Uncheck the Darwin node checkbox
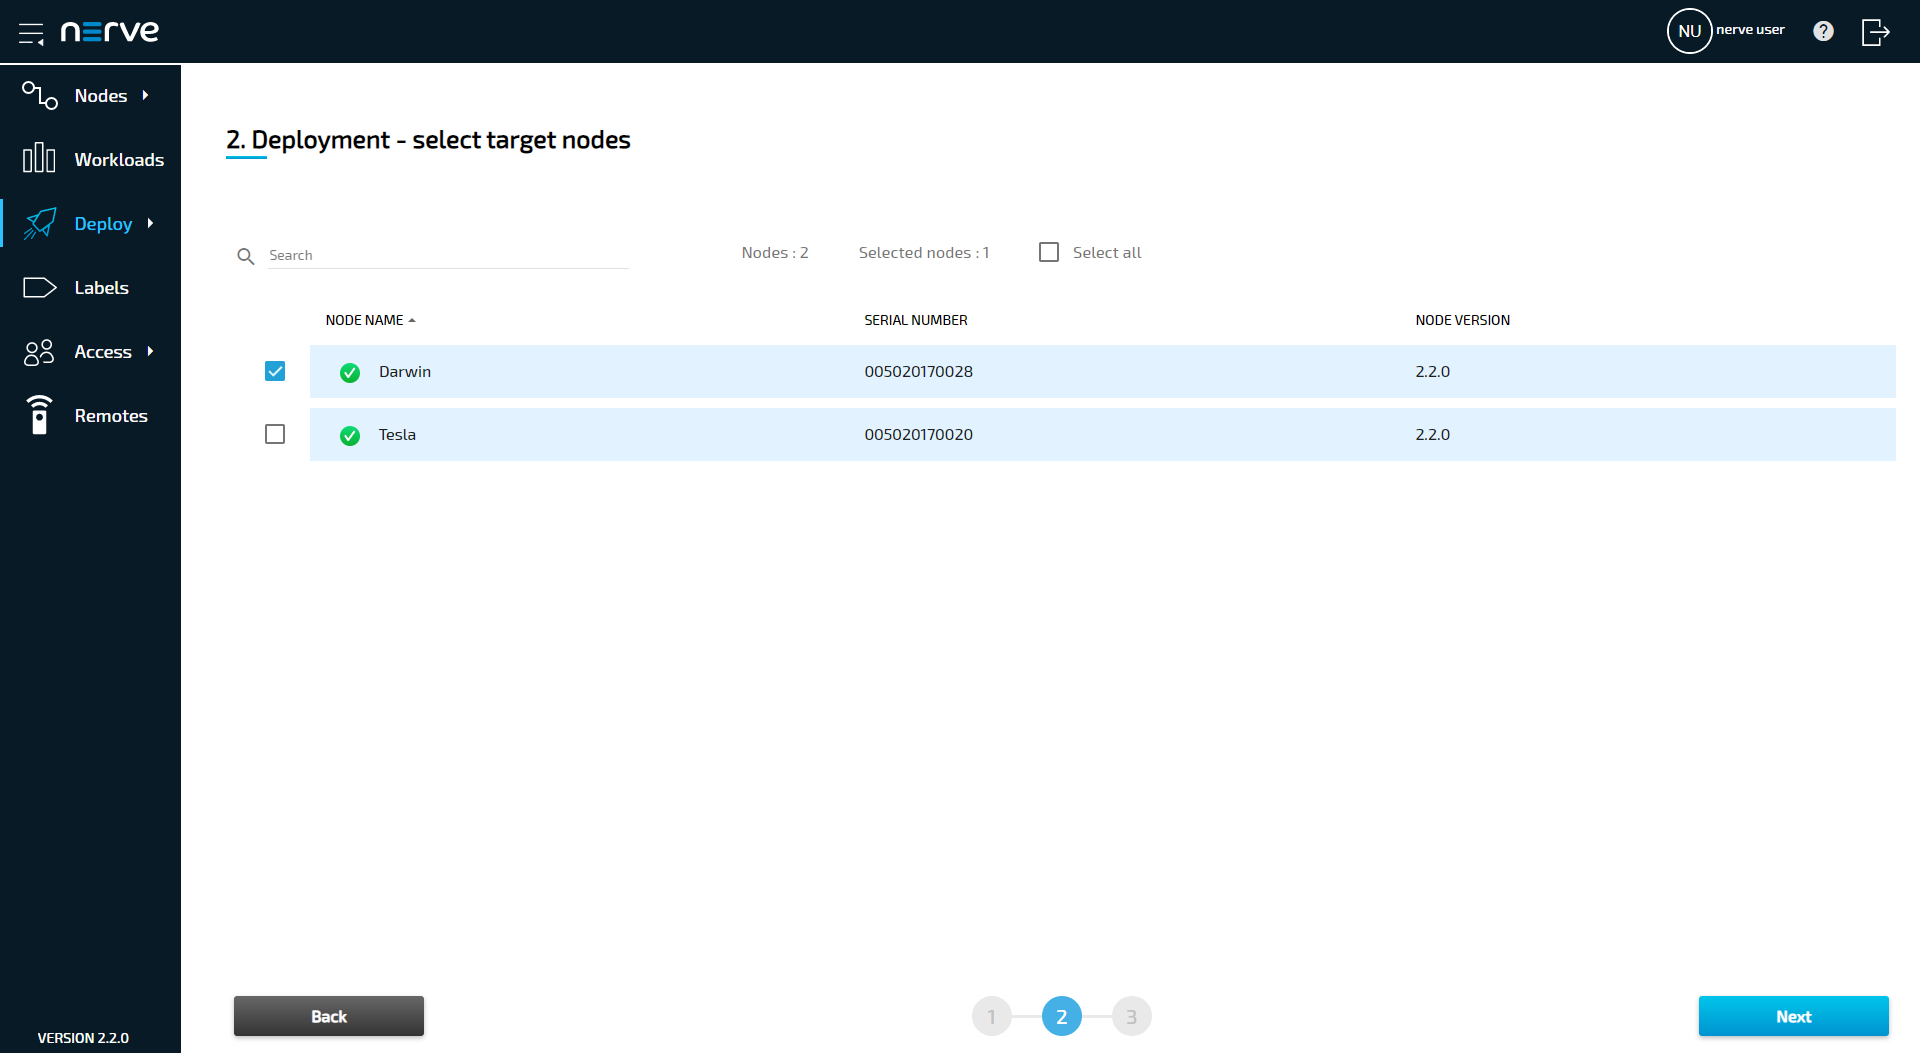This screenshot has width=1920, height=1053. tap(275, 371)
